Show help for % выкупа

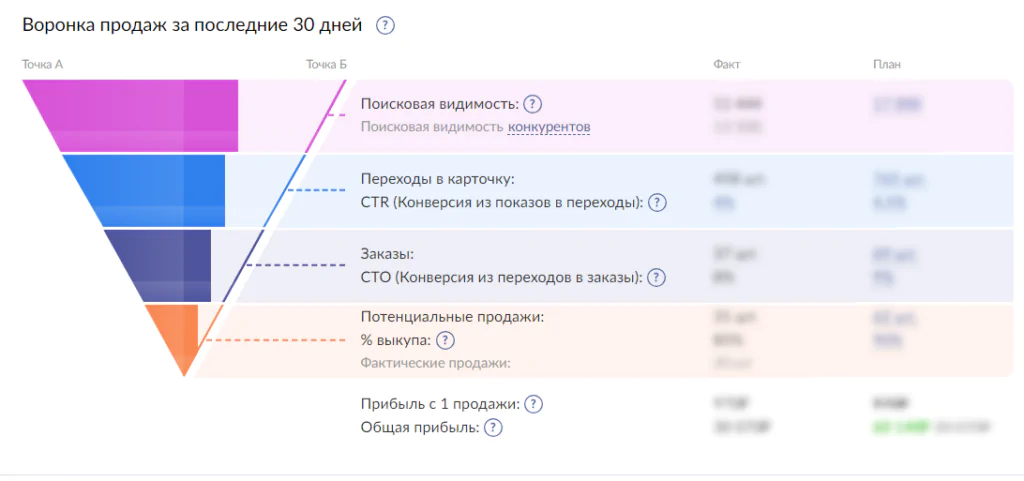click(x=445, y=340)
